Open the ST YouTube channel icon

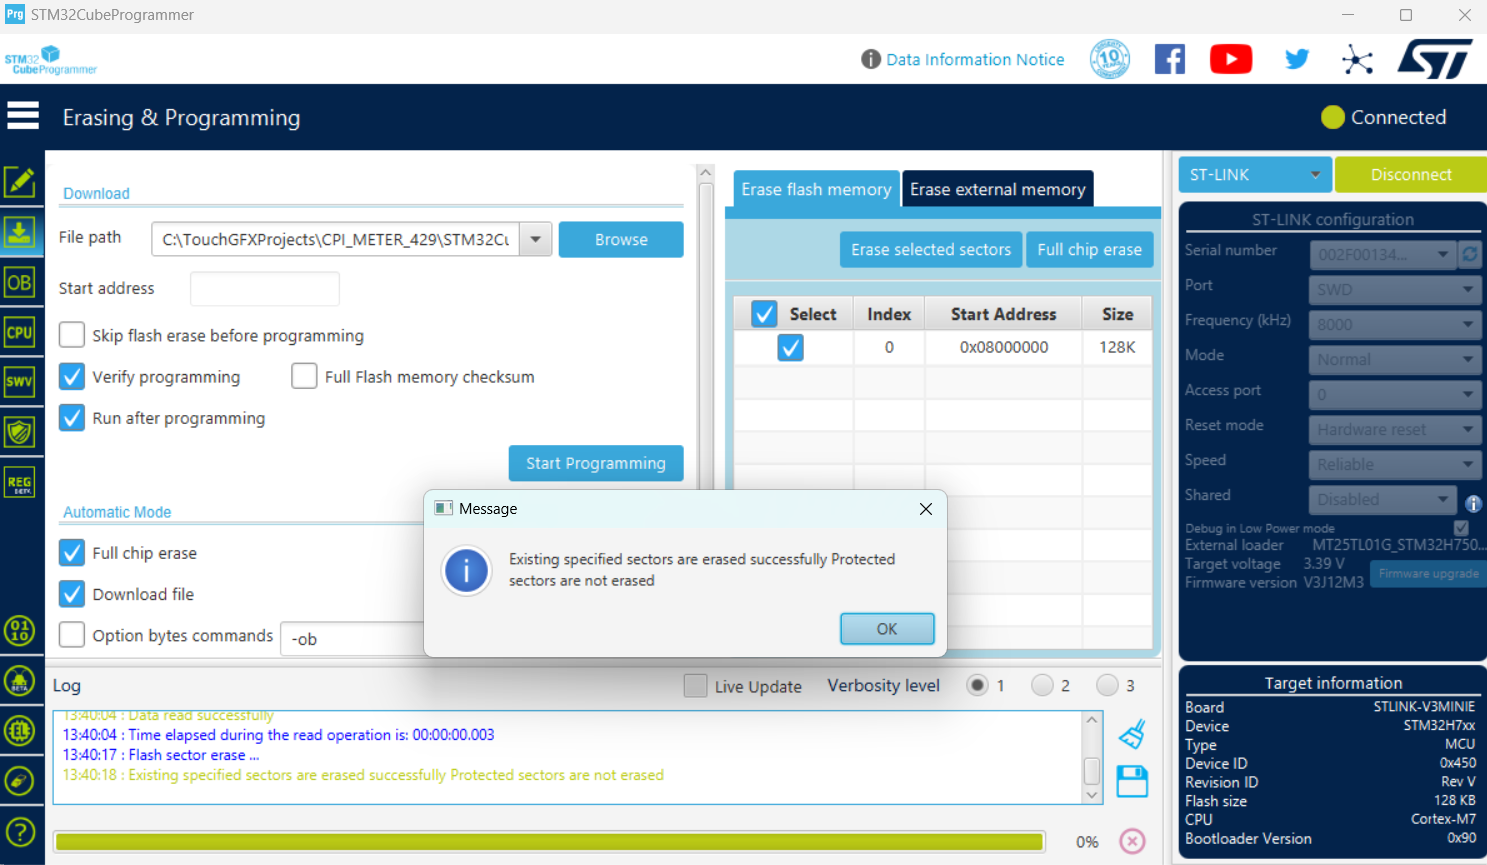[1231, 59]
